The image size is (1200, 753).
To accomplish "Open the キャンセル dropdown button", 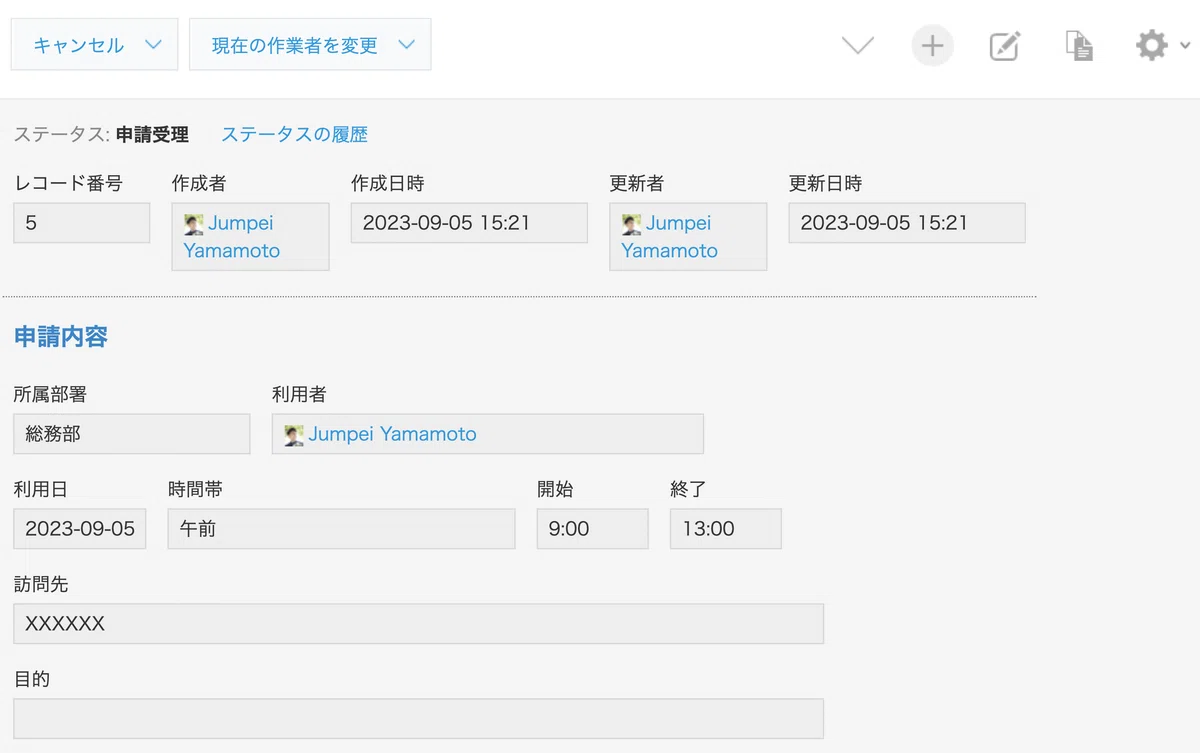I will (x=94, y=45).
